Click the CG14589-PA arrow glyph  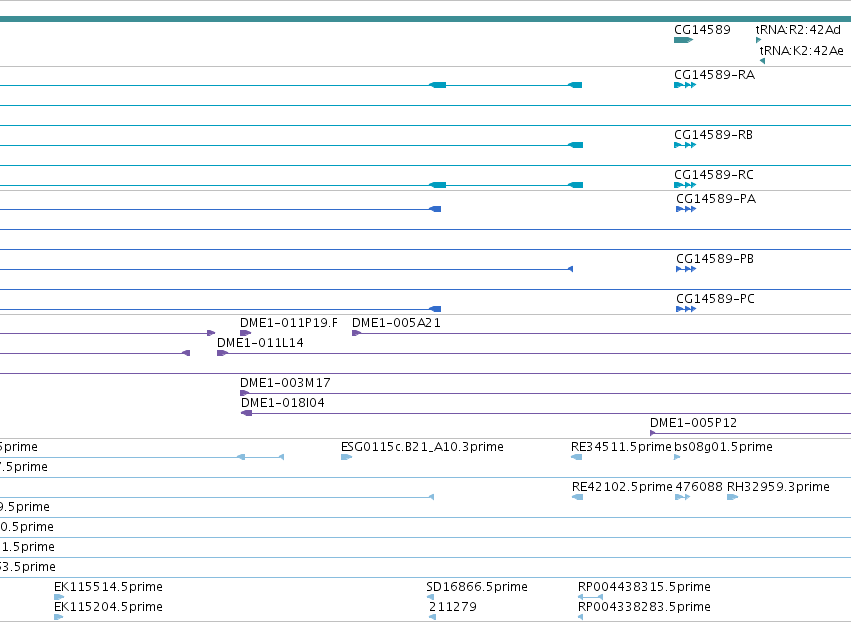pyautogui.click(x=686, y=209)
